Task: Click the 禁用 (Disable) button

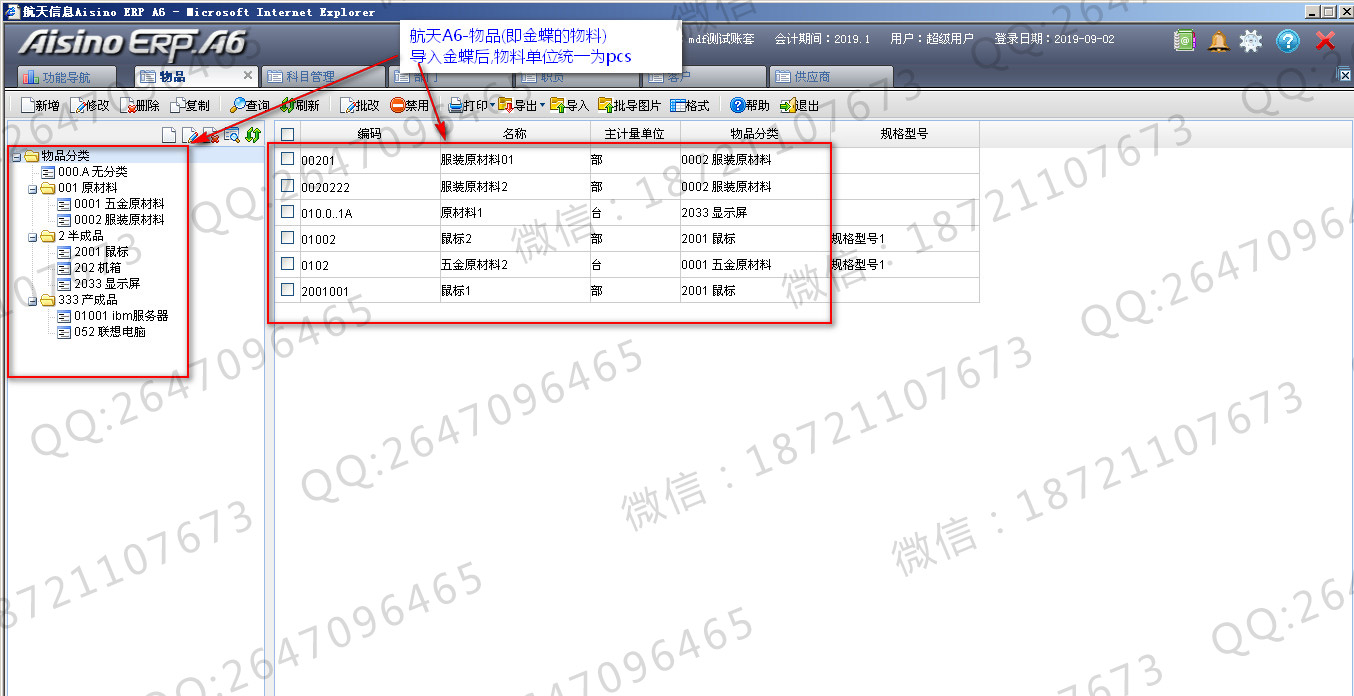Action: 409,105
